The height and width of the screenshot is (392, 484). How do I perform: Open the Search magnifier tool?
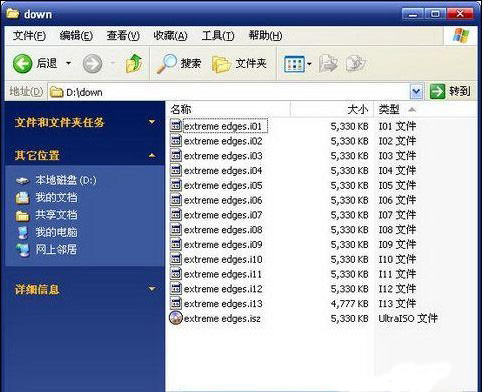(x=179, y=63)
